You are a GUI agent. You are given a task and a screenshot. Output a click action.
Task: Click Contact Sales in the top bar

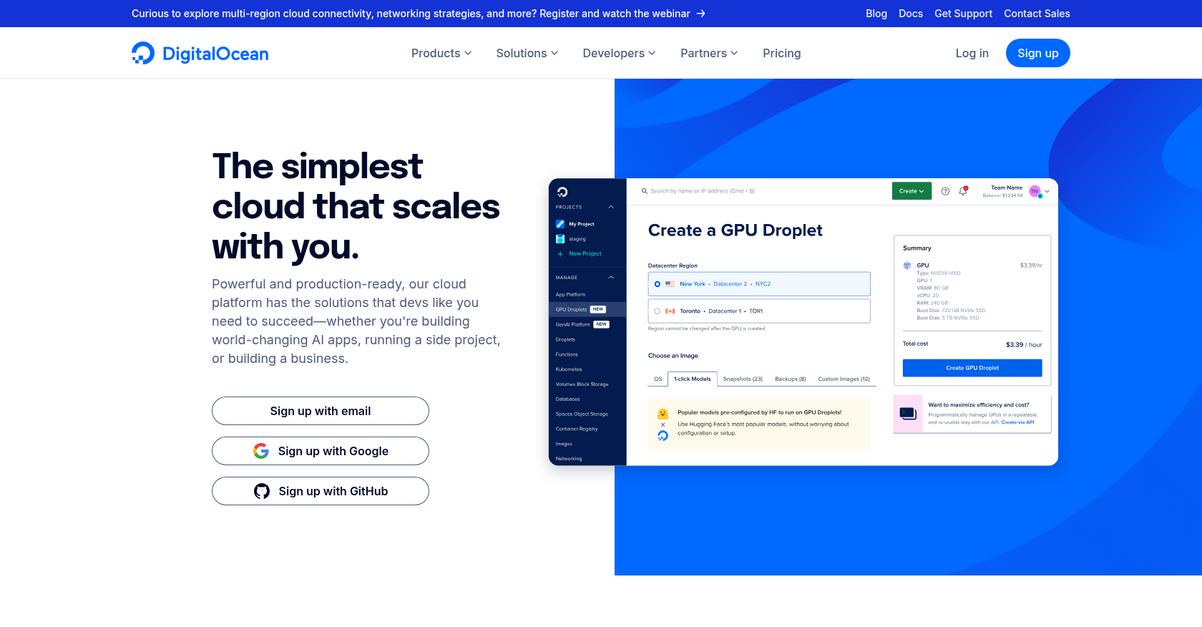tap(1037, 13)
